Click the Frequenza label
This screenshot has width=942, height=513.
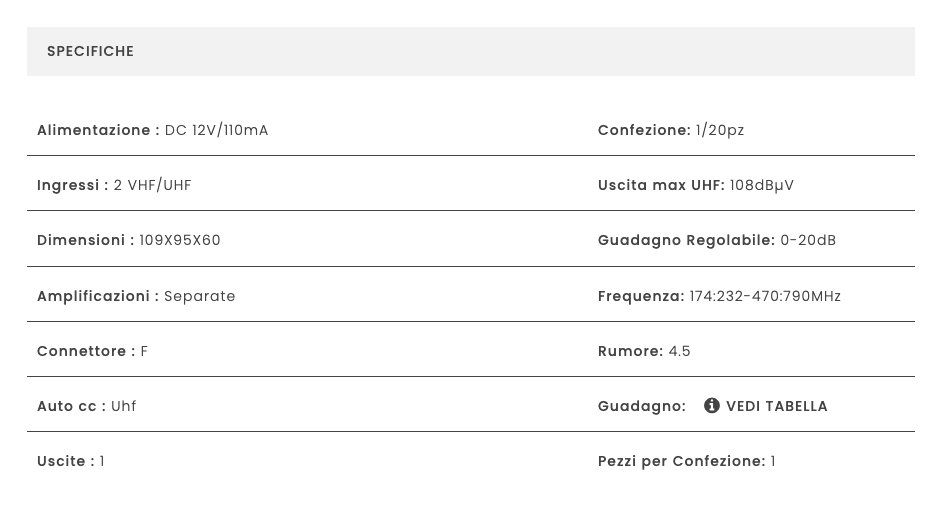[641, 296]
